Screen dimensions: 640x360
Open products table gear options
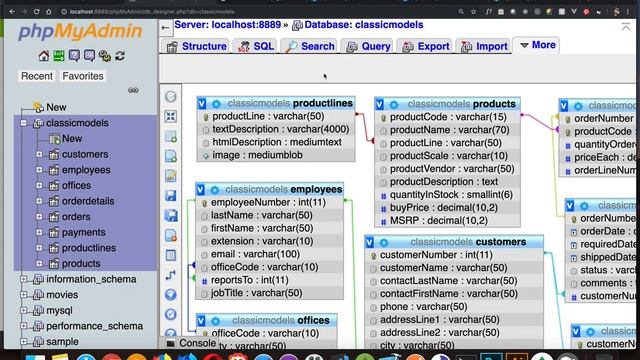point(393,104)
